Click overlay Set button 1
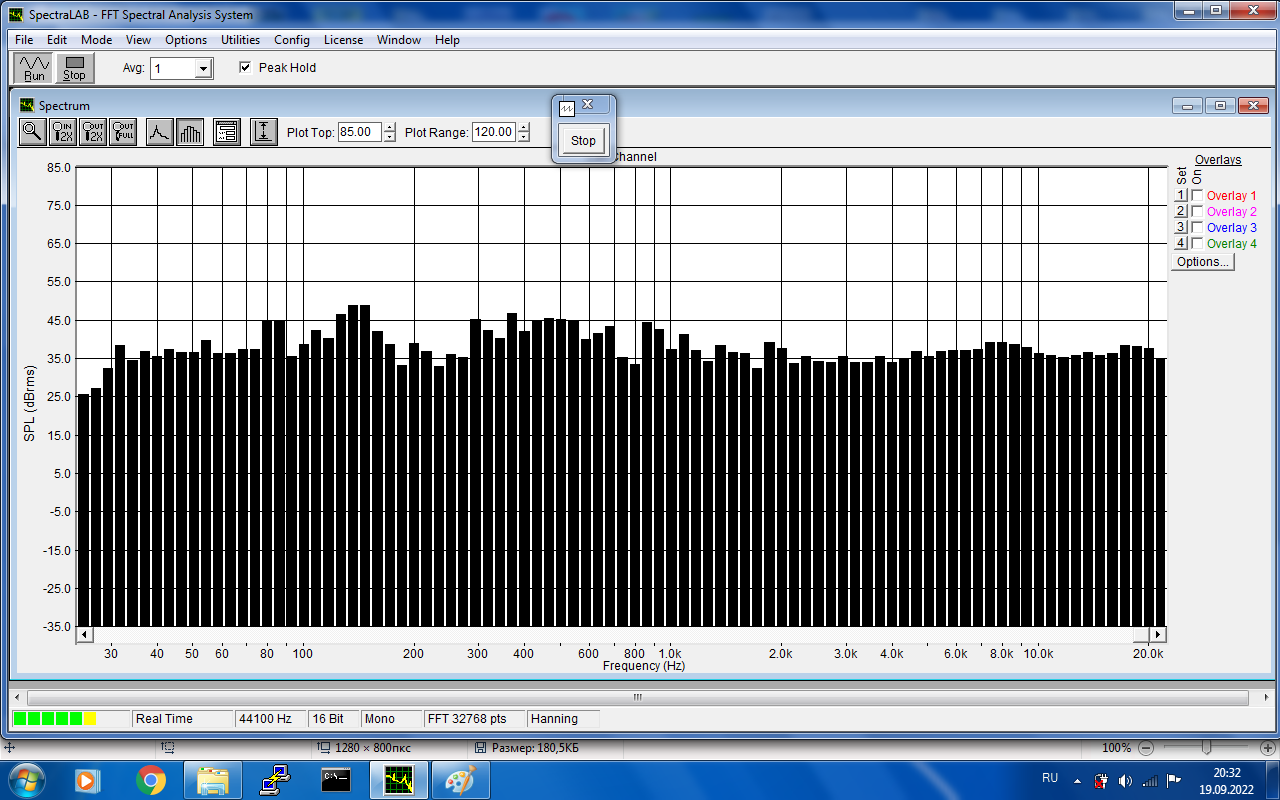The width and height of the screenshot is (1280, 800). (1180, 196)
